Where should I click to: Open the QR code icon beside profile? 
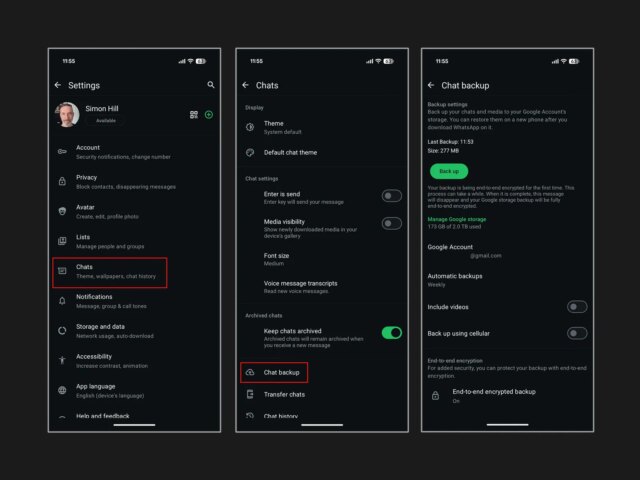pyautogui.click(x=194, y=115)
